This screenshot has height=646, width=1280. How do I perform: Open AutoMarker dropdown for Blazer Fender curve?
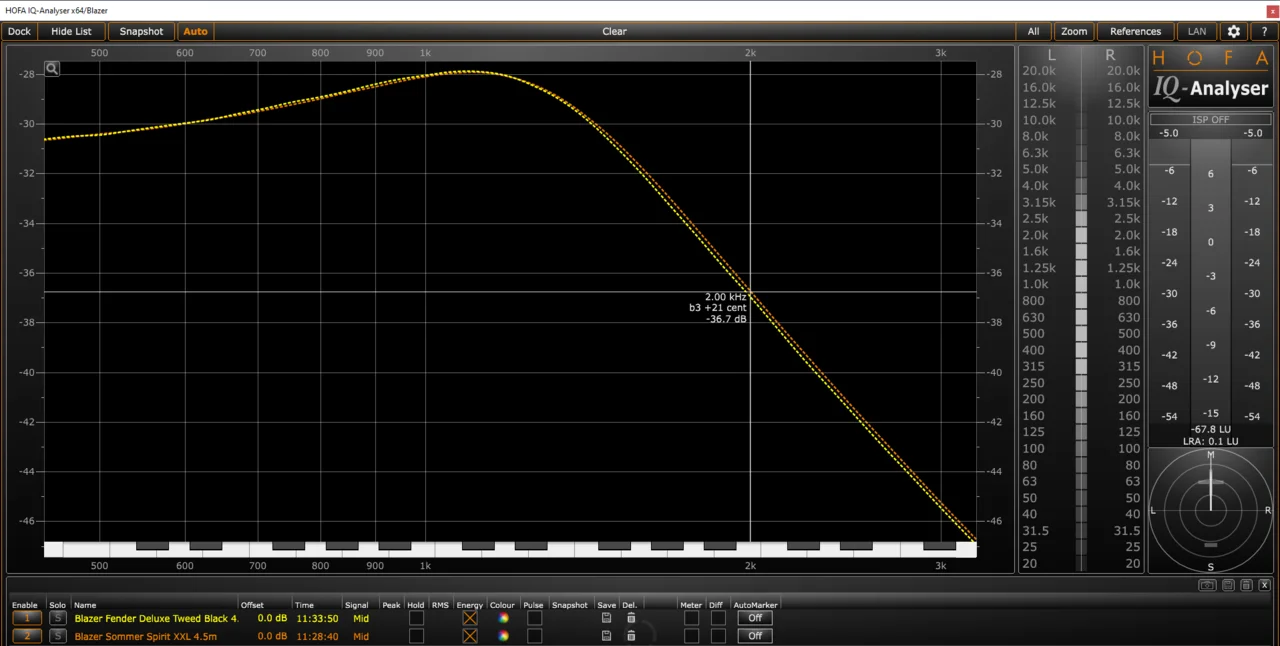click(755, 618)
